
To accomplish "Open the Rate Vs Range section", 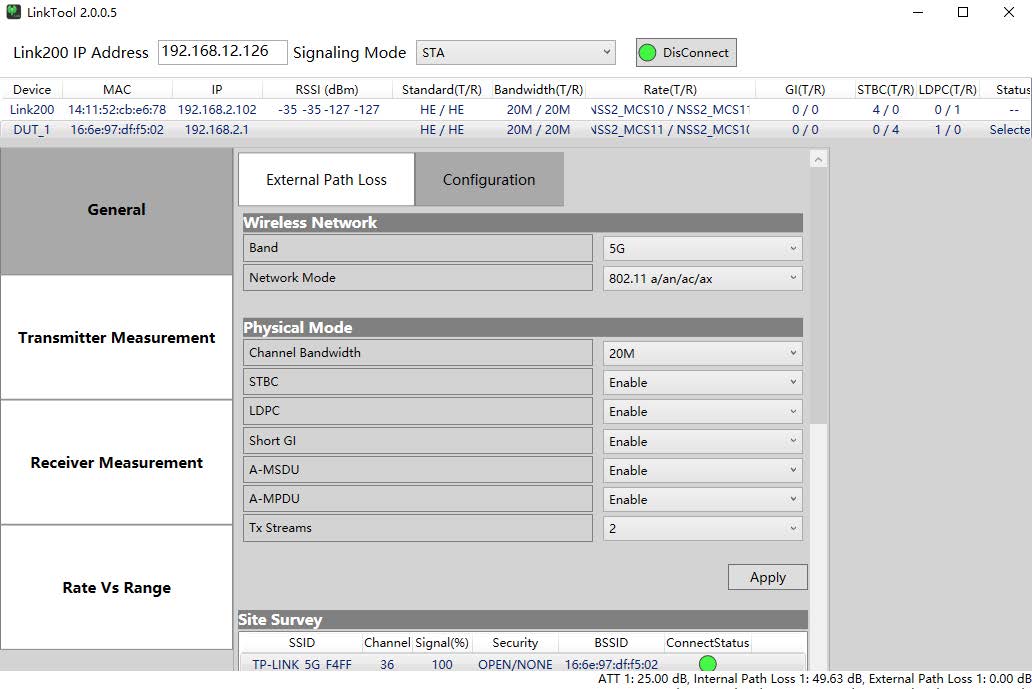I will pos(117,588).
